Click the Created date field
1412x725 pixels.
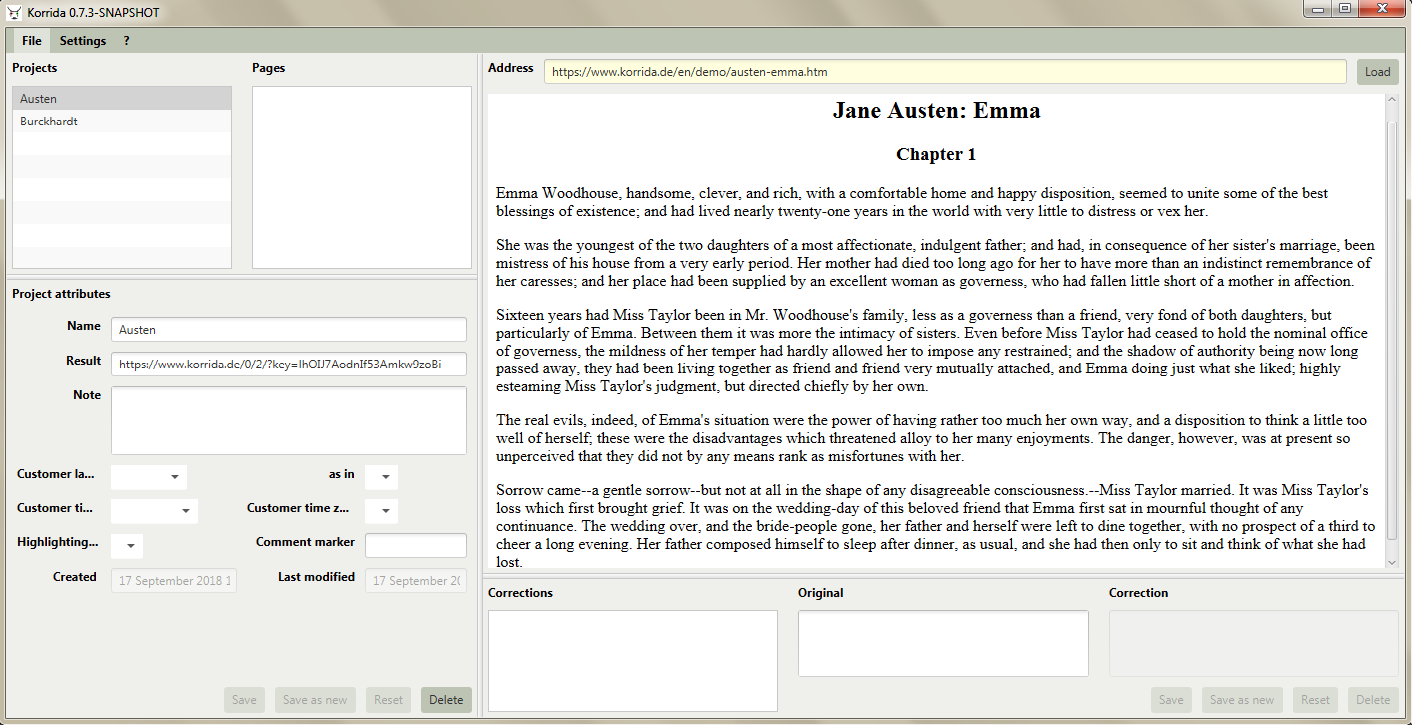point(174,580)
